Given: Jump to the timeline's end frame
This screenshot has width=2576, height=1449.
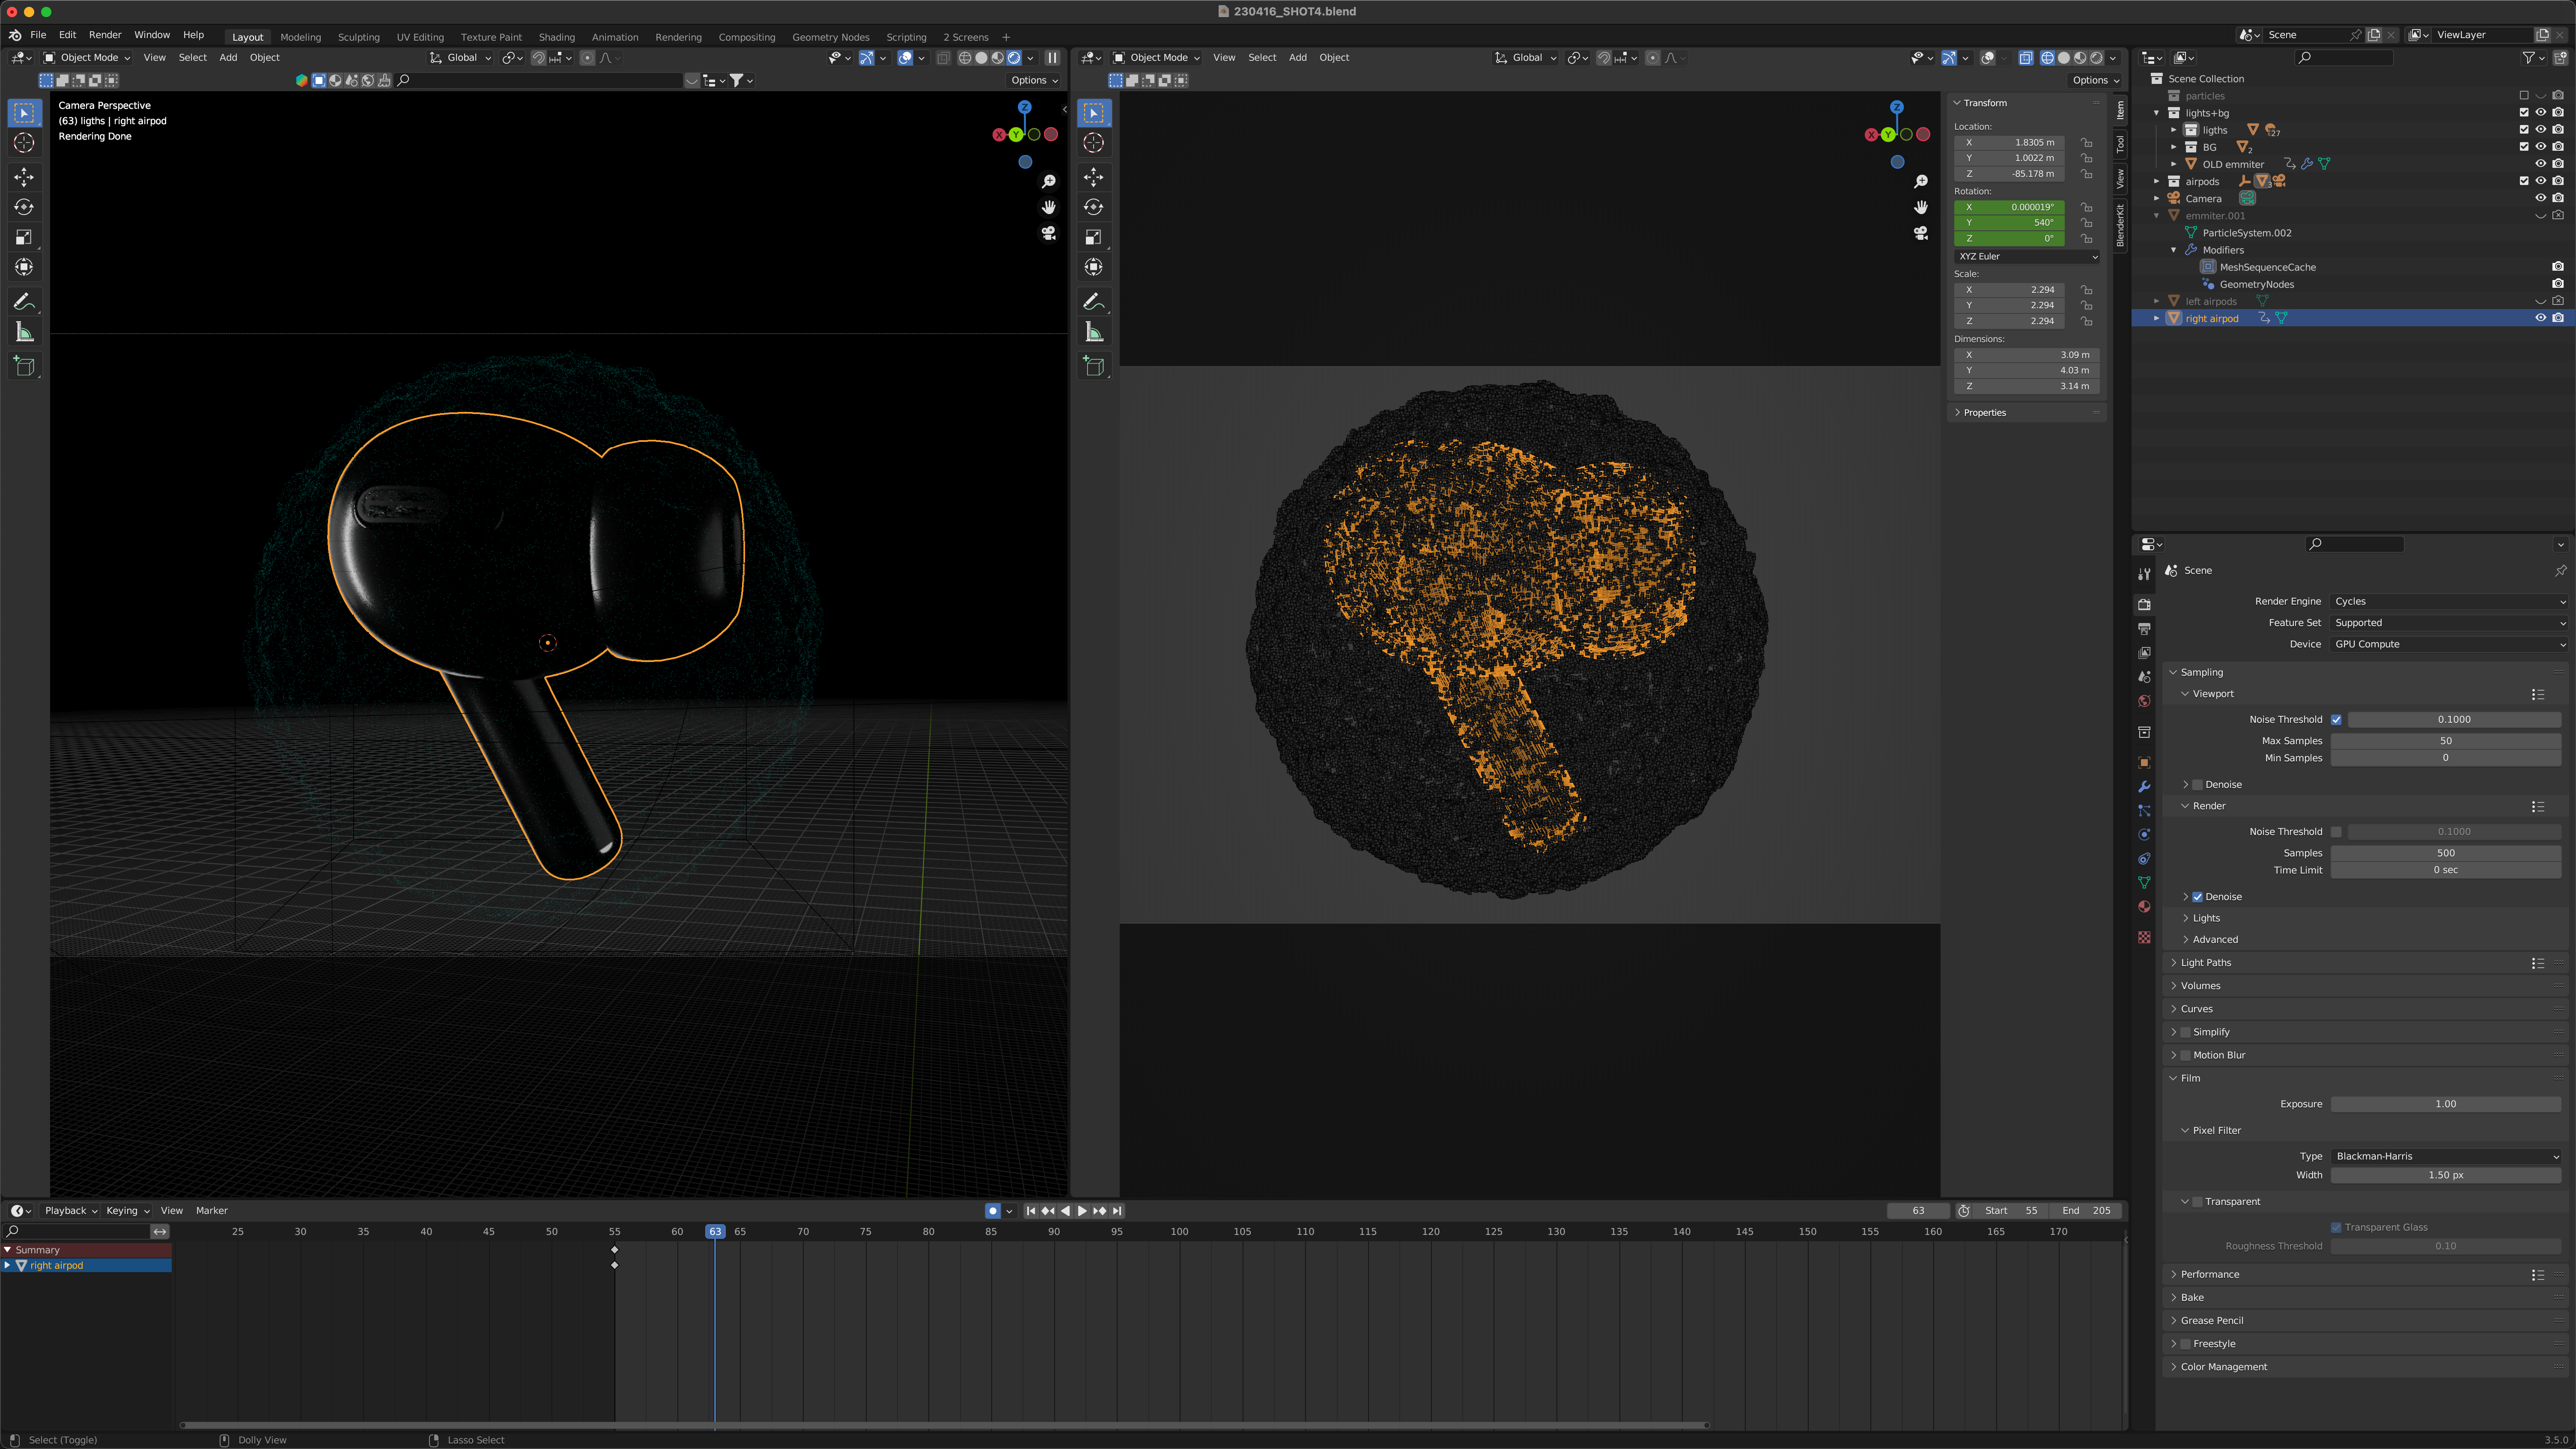Looking at the screenshot, I should click(x=1117, y=1211).
